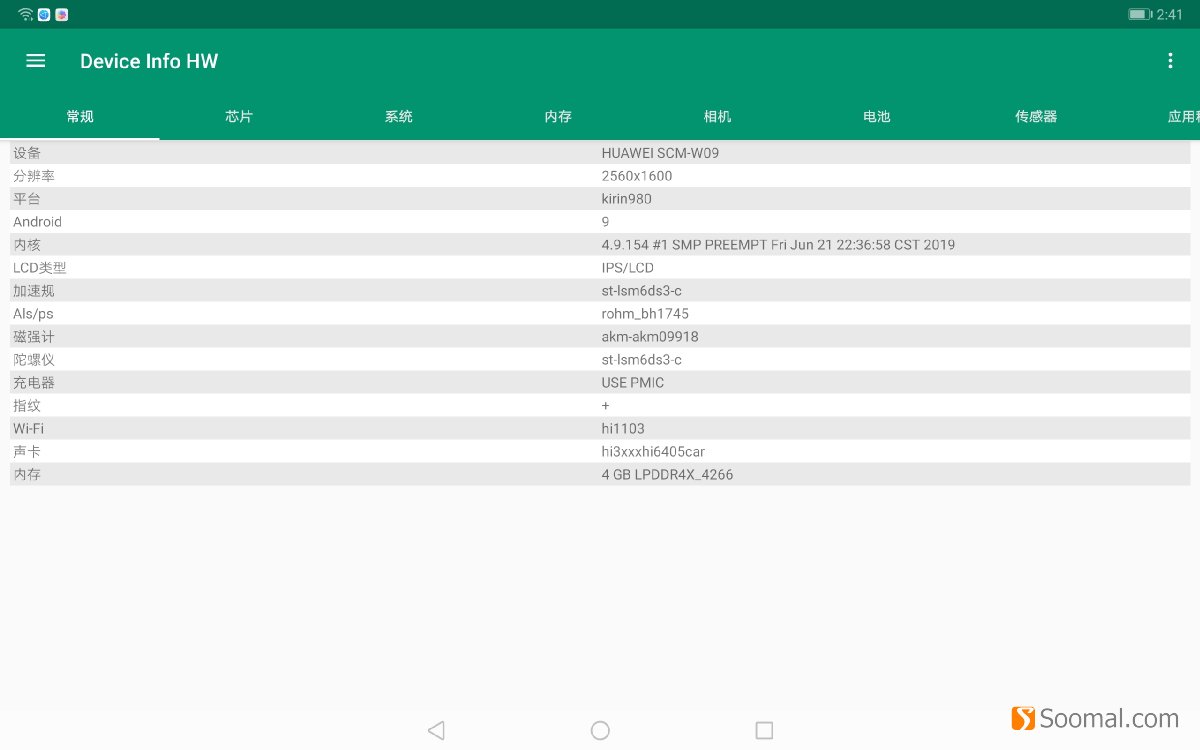
Task: Select the 内存 (memory) tab
Action: click(x=557, y=116)
